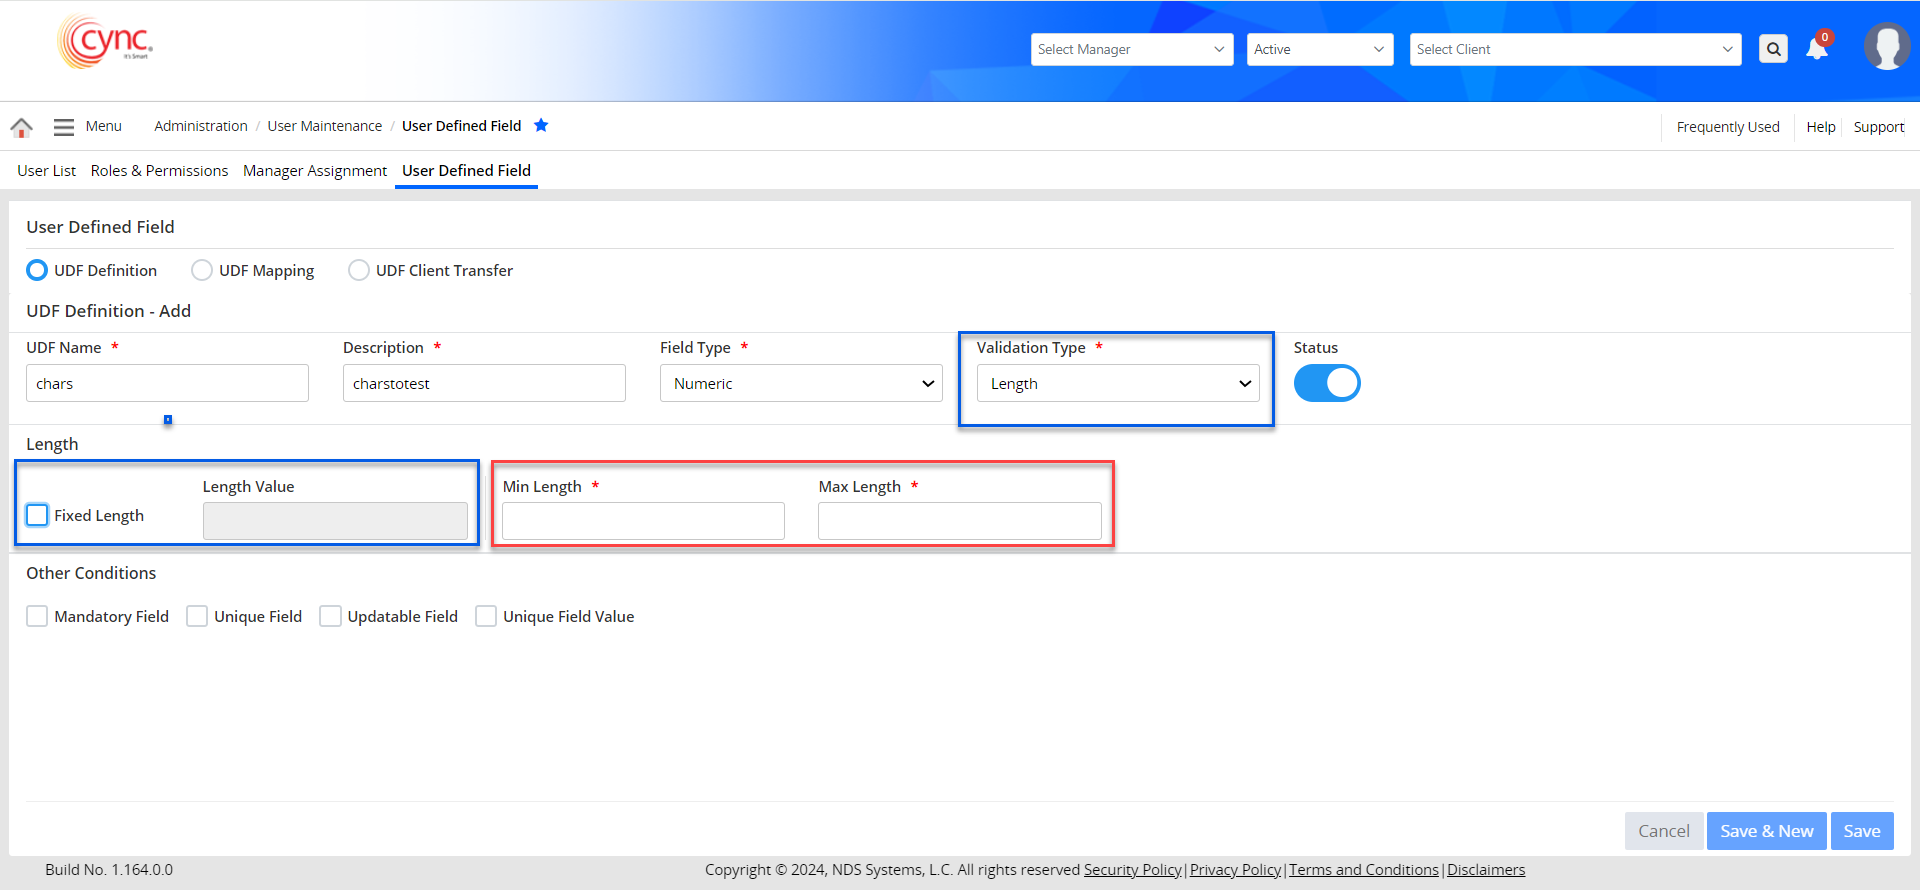Image resolution: width=1920 pixels, height=890 pixels.
Task: Select the UDF Client Transfer option
Action: click(359, 270)
